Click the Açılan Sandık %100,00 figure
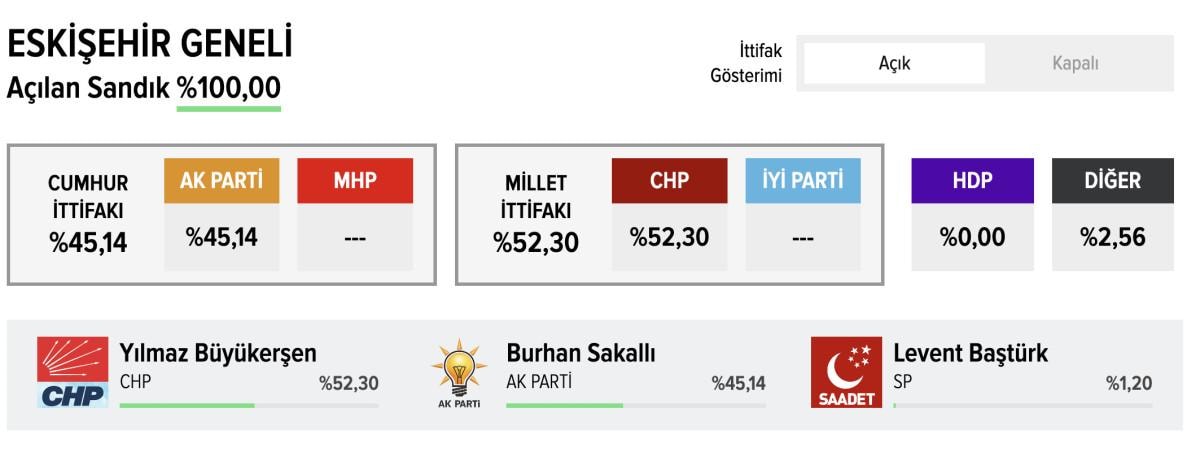 (x=228, y=88)
